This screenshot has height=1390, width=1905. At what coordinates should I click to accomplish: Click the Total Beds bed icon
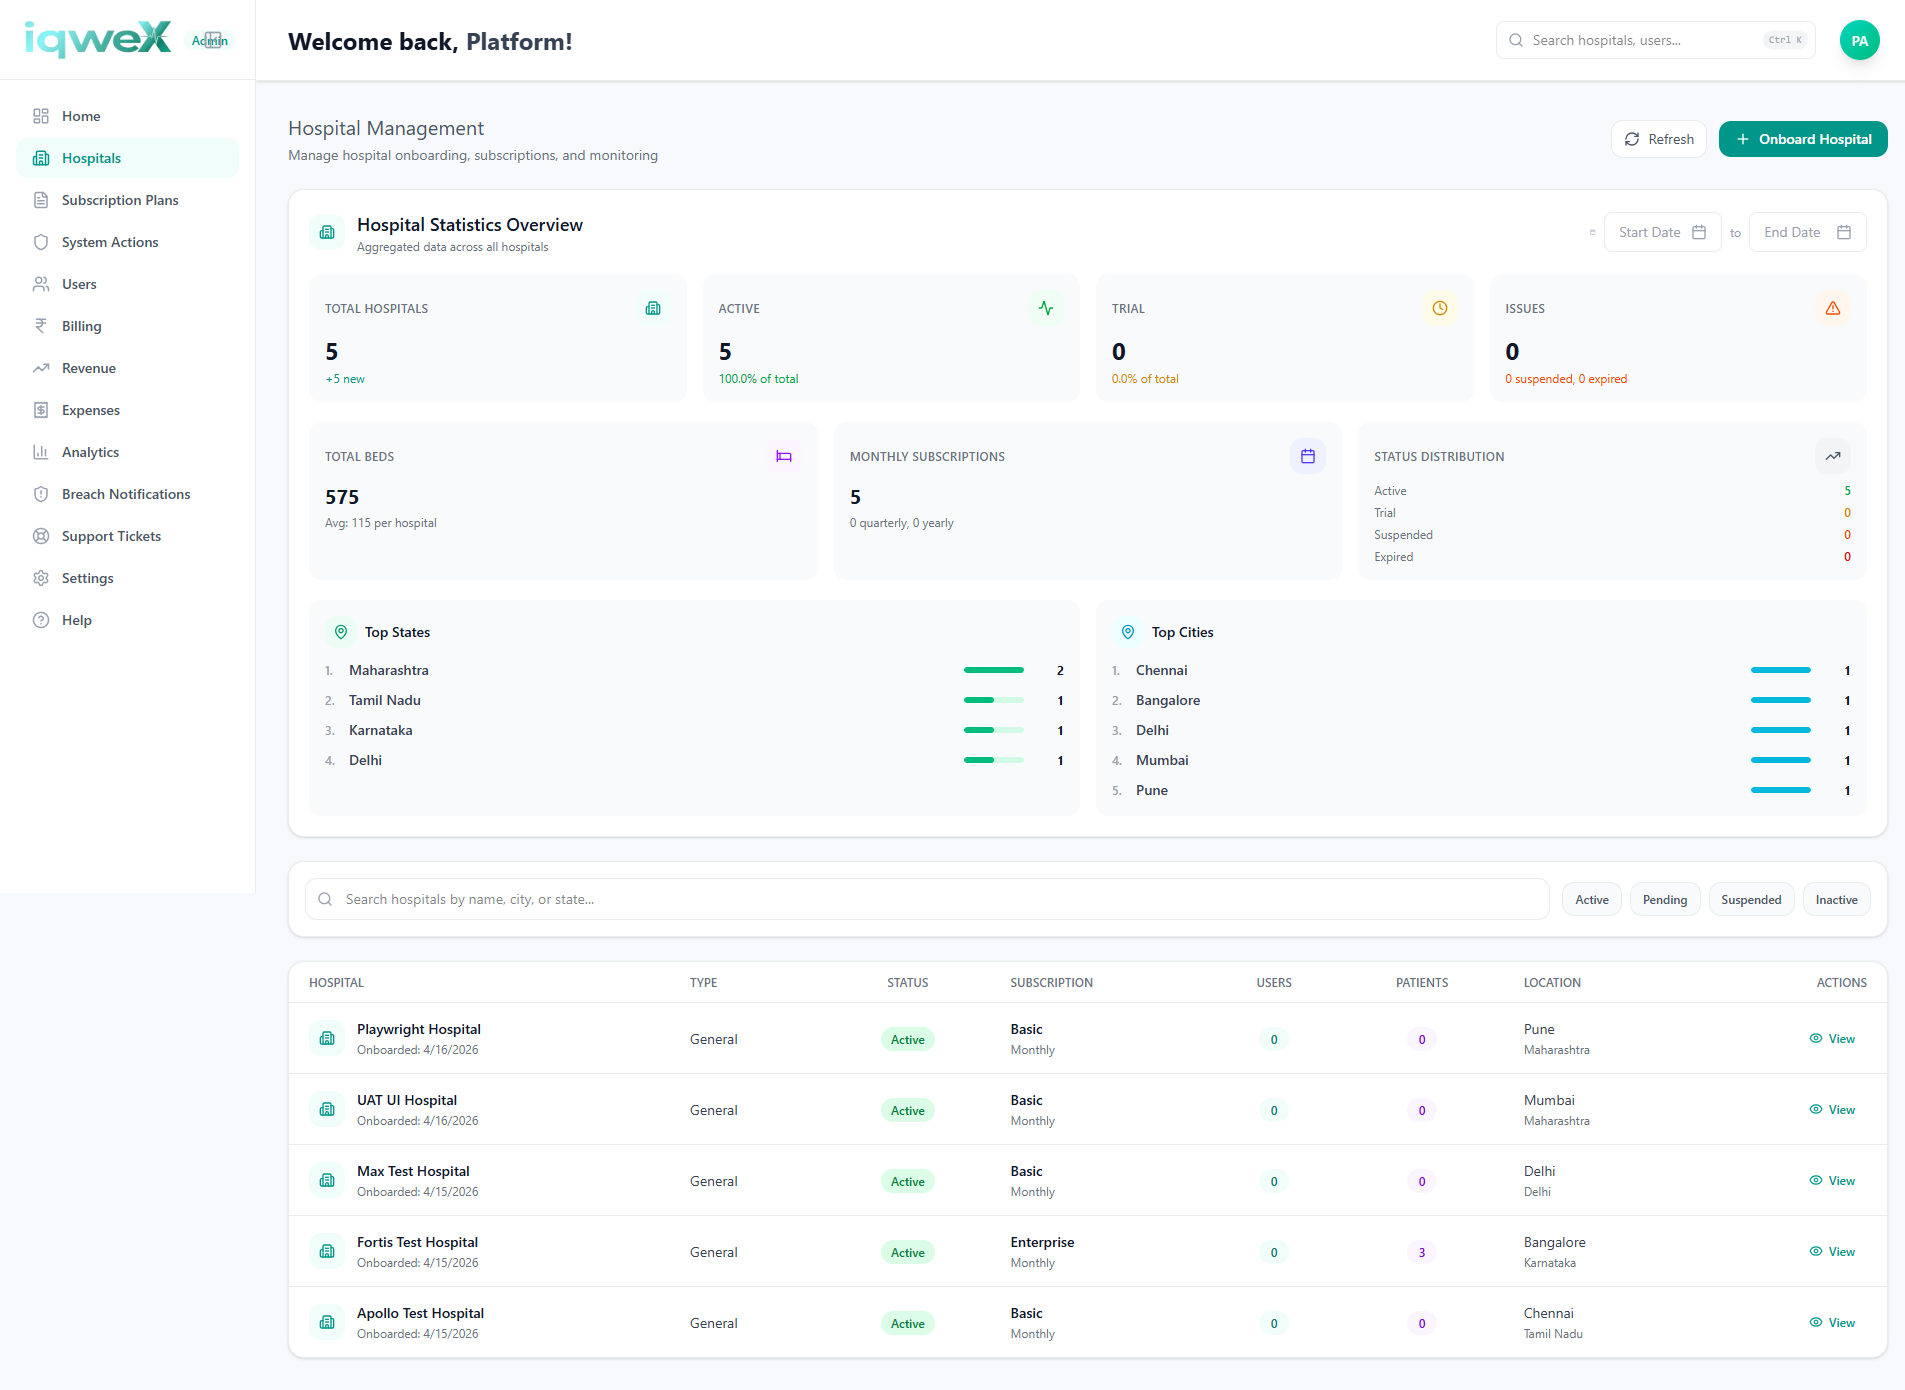point(784,456)
